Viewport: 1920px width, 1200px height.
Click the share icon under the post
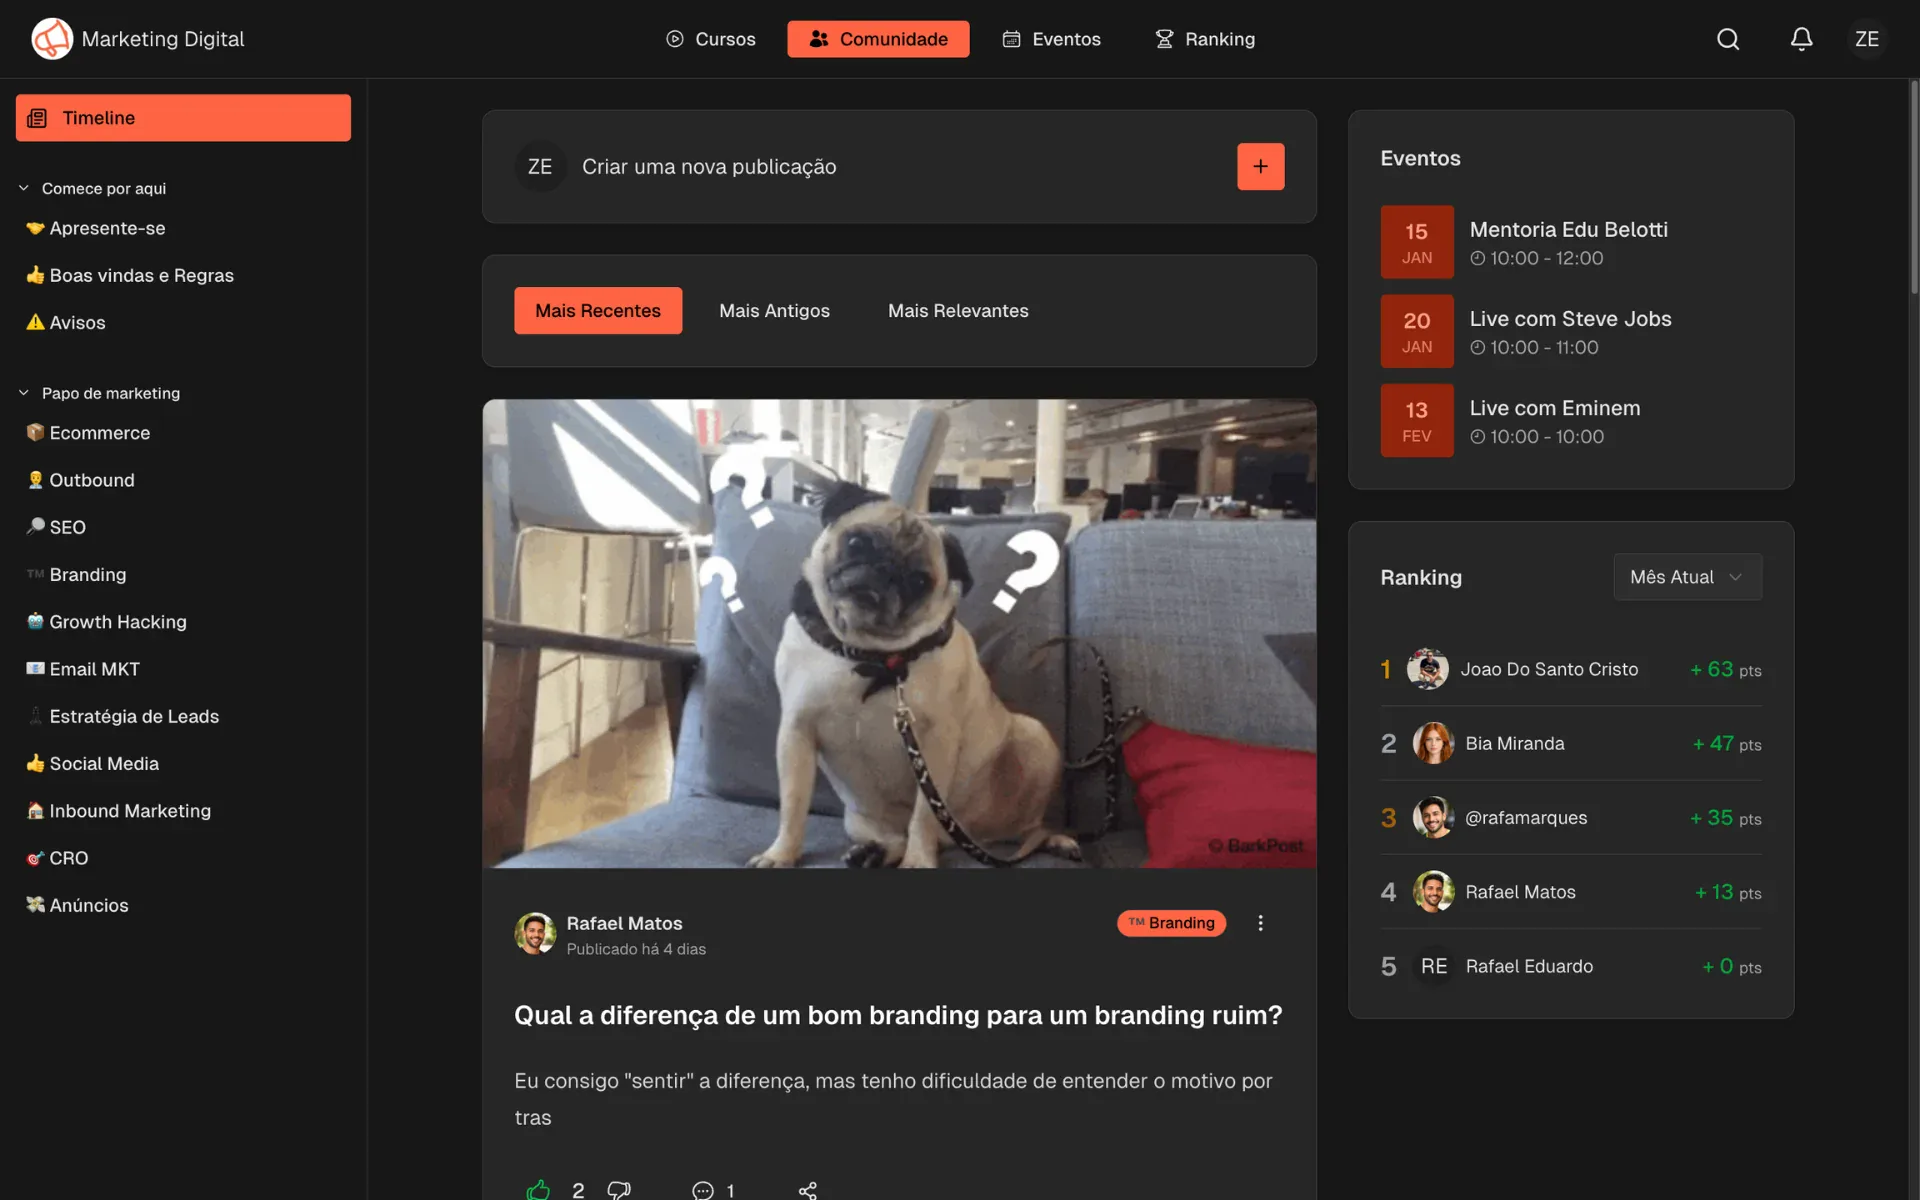[808, 1189]
